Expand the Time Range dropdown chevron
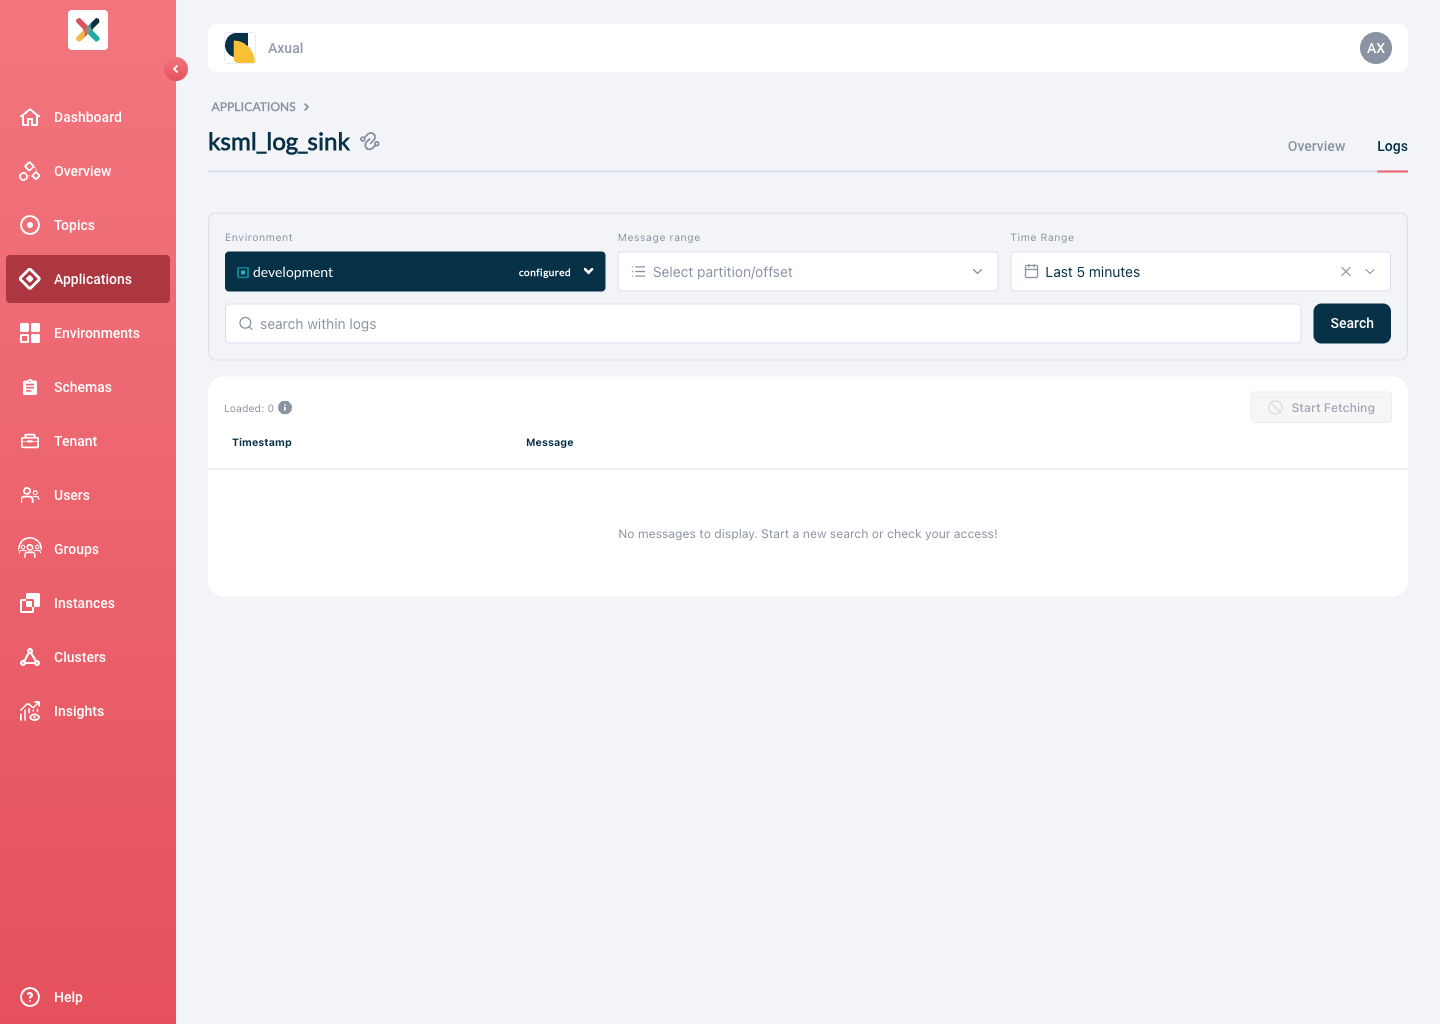This screenshot has width=1440, height=1024. tap(1370, 272)
